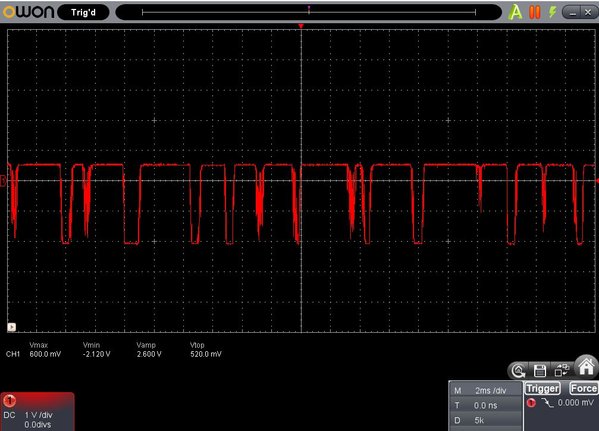The image size is (599, 431).
Task: Click the Force trigger button
Action: pyautogui.click(x=584, y=389)
